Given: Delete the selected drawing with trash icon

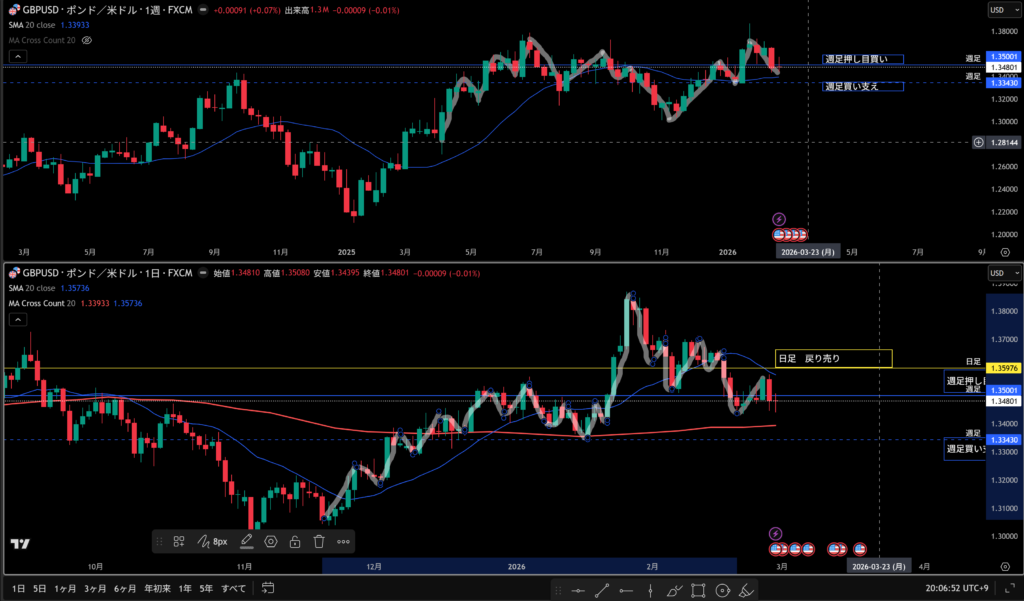Looking at the screenshot, I should (x=319, y=541).
